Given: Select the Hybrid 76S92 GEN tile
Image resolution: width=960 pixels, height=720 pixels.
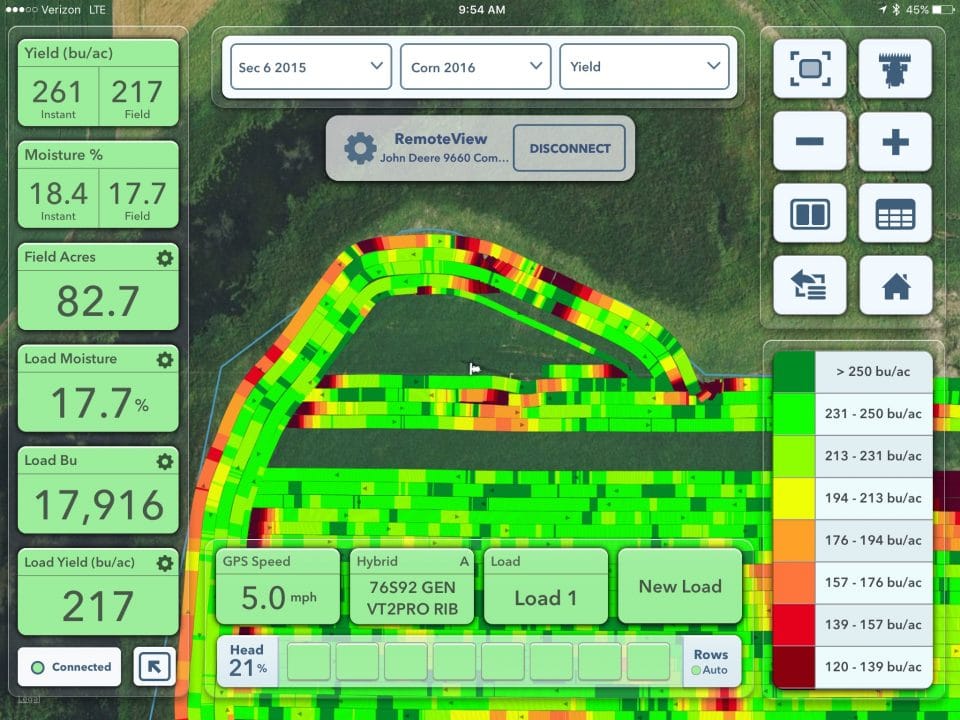Looking at the screenshot, I should point(412,587).
